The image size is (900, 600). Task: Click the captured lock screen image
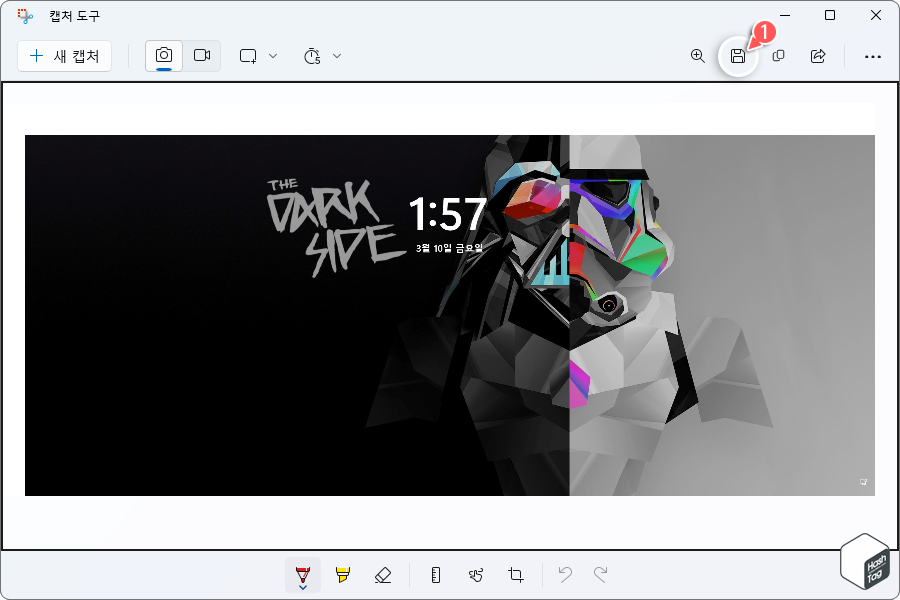point(449,315)
